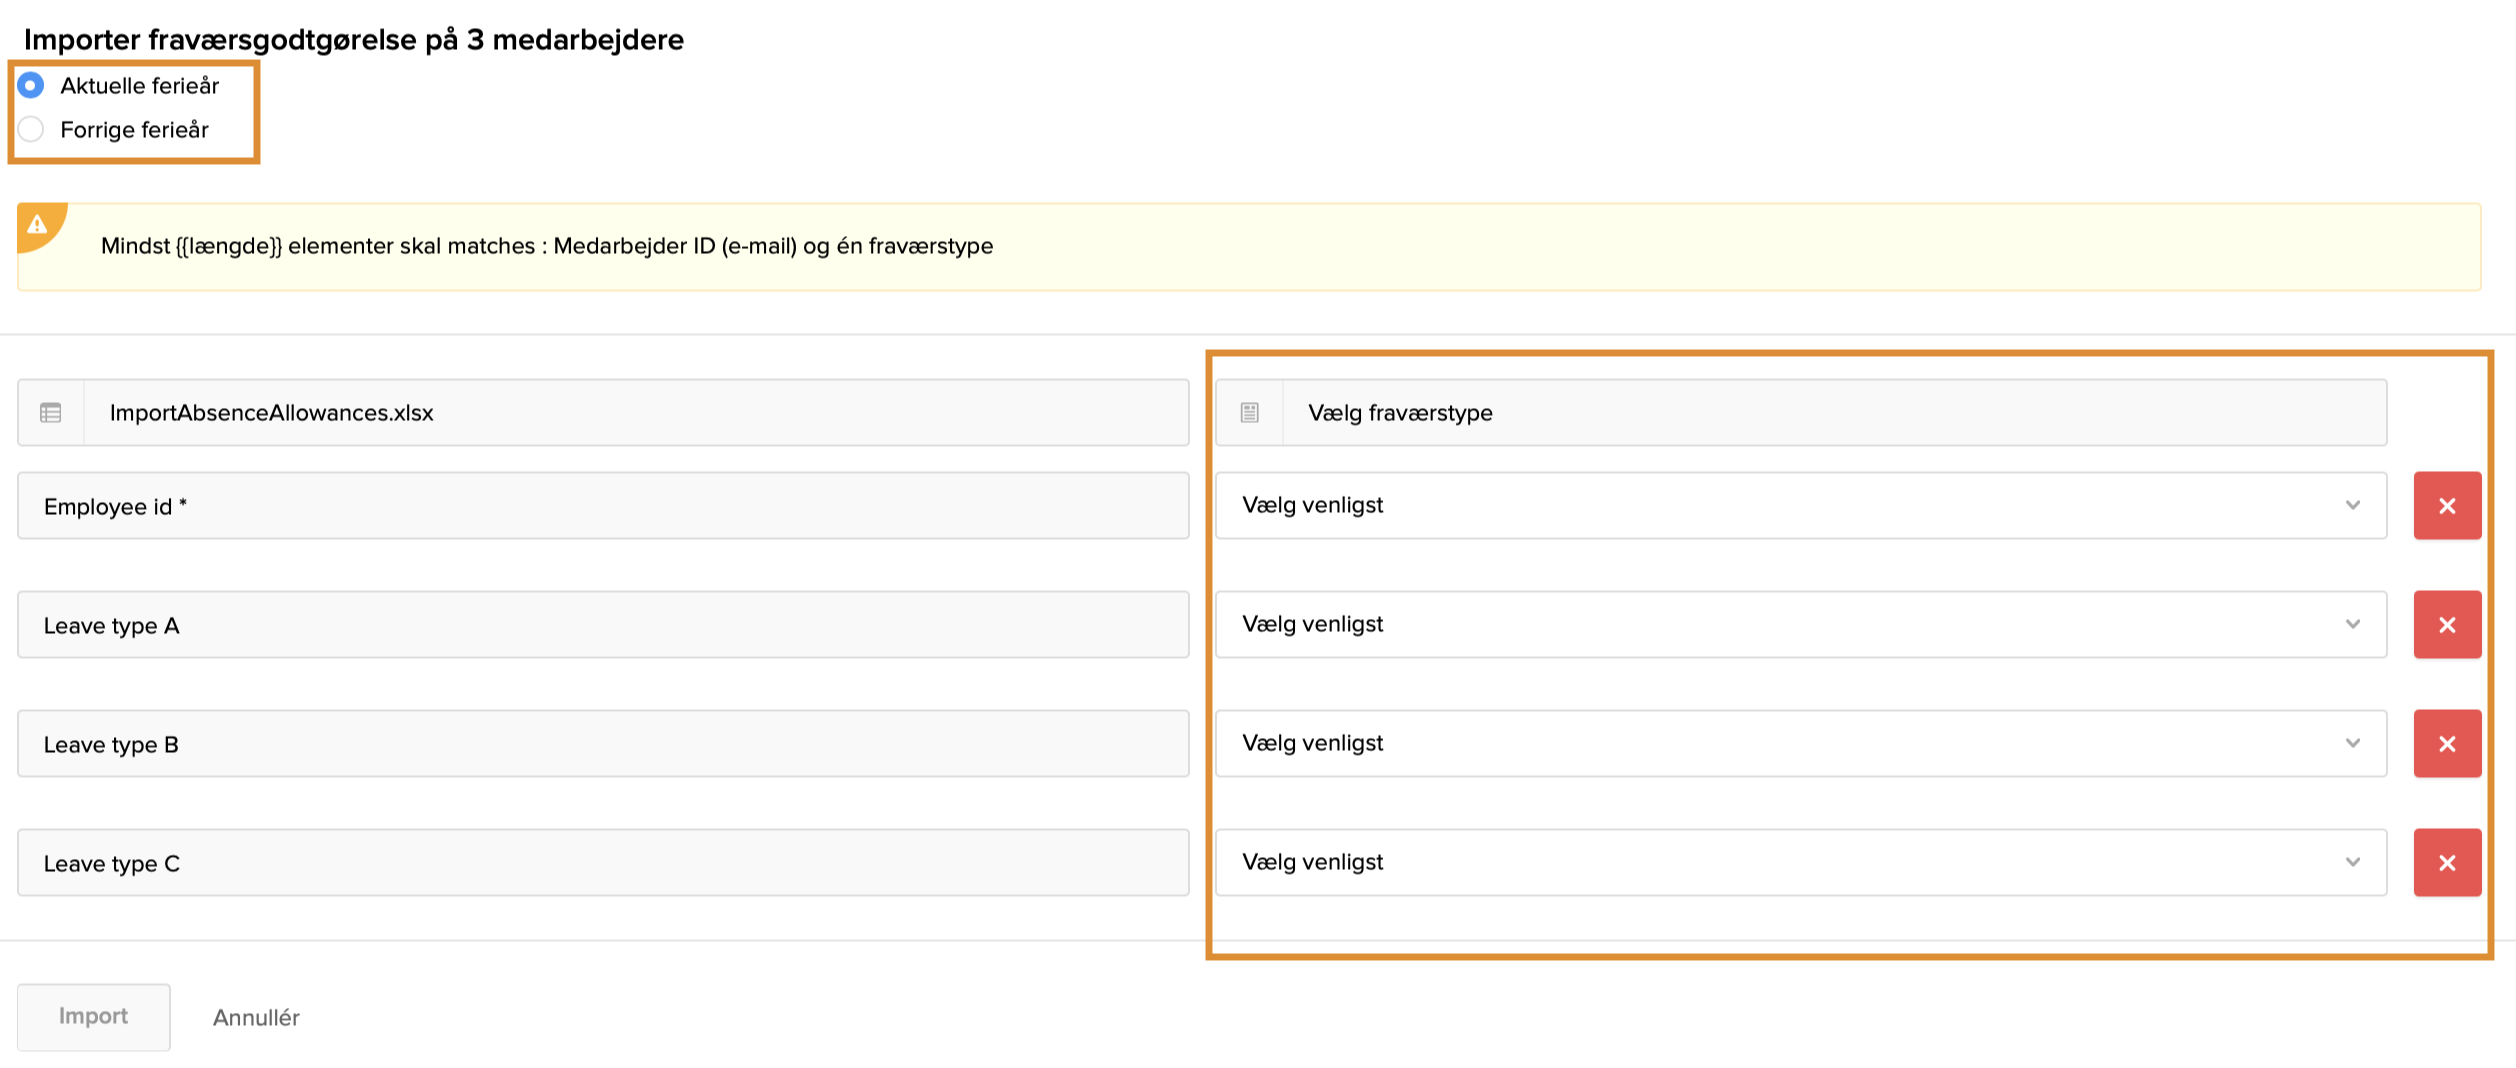Click the yellow warning triangle icon
Image resolution: width=2516 pixels, height=1068 pixels.
[x=38, y=225]
